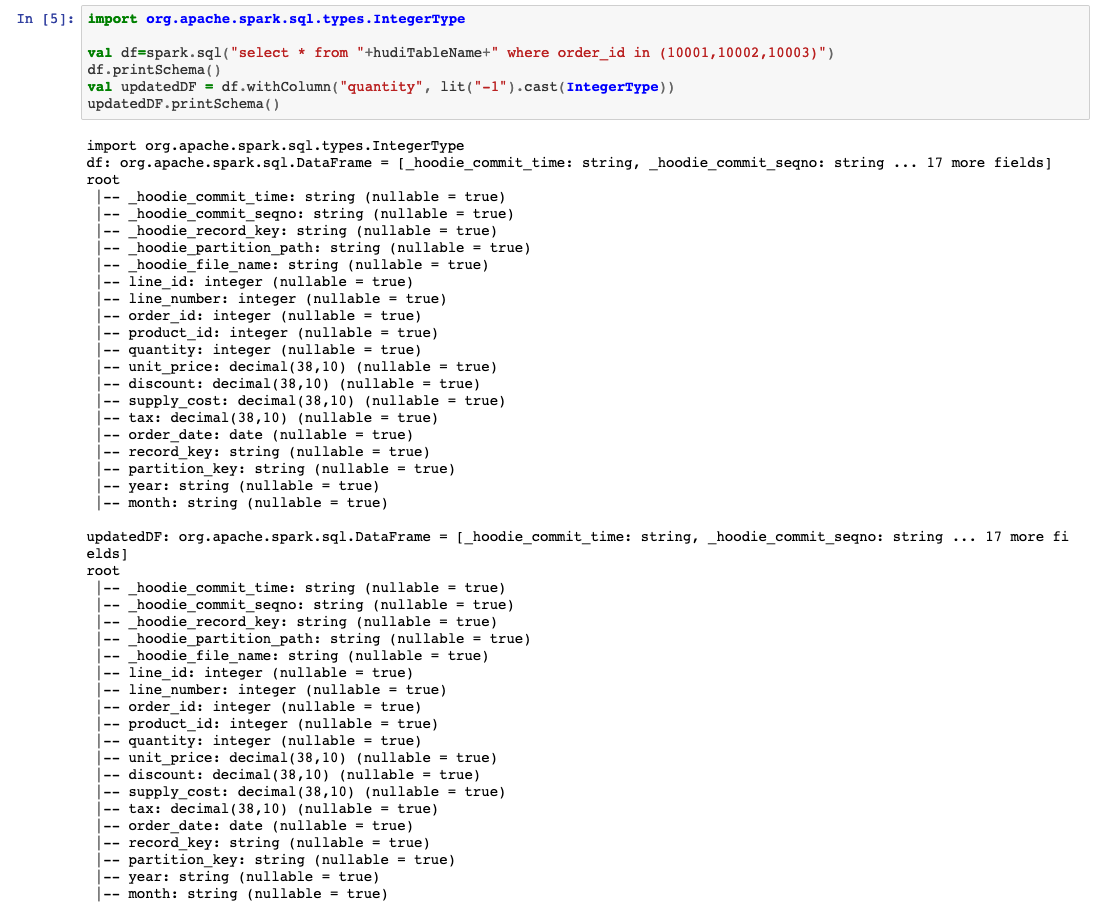The width and height of the screenshot is (1101, 917).
Task: Click the val updatedDF withColumn code line
Action: coord(381,87)
